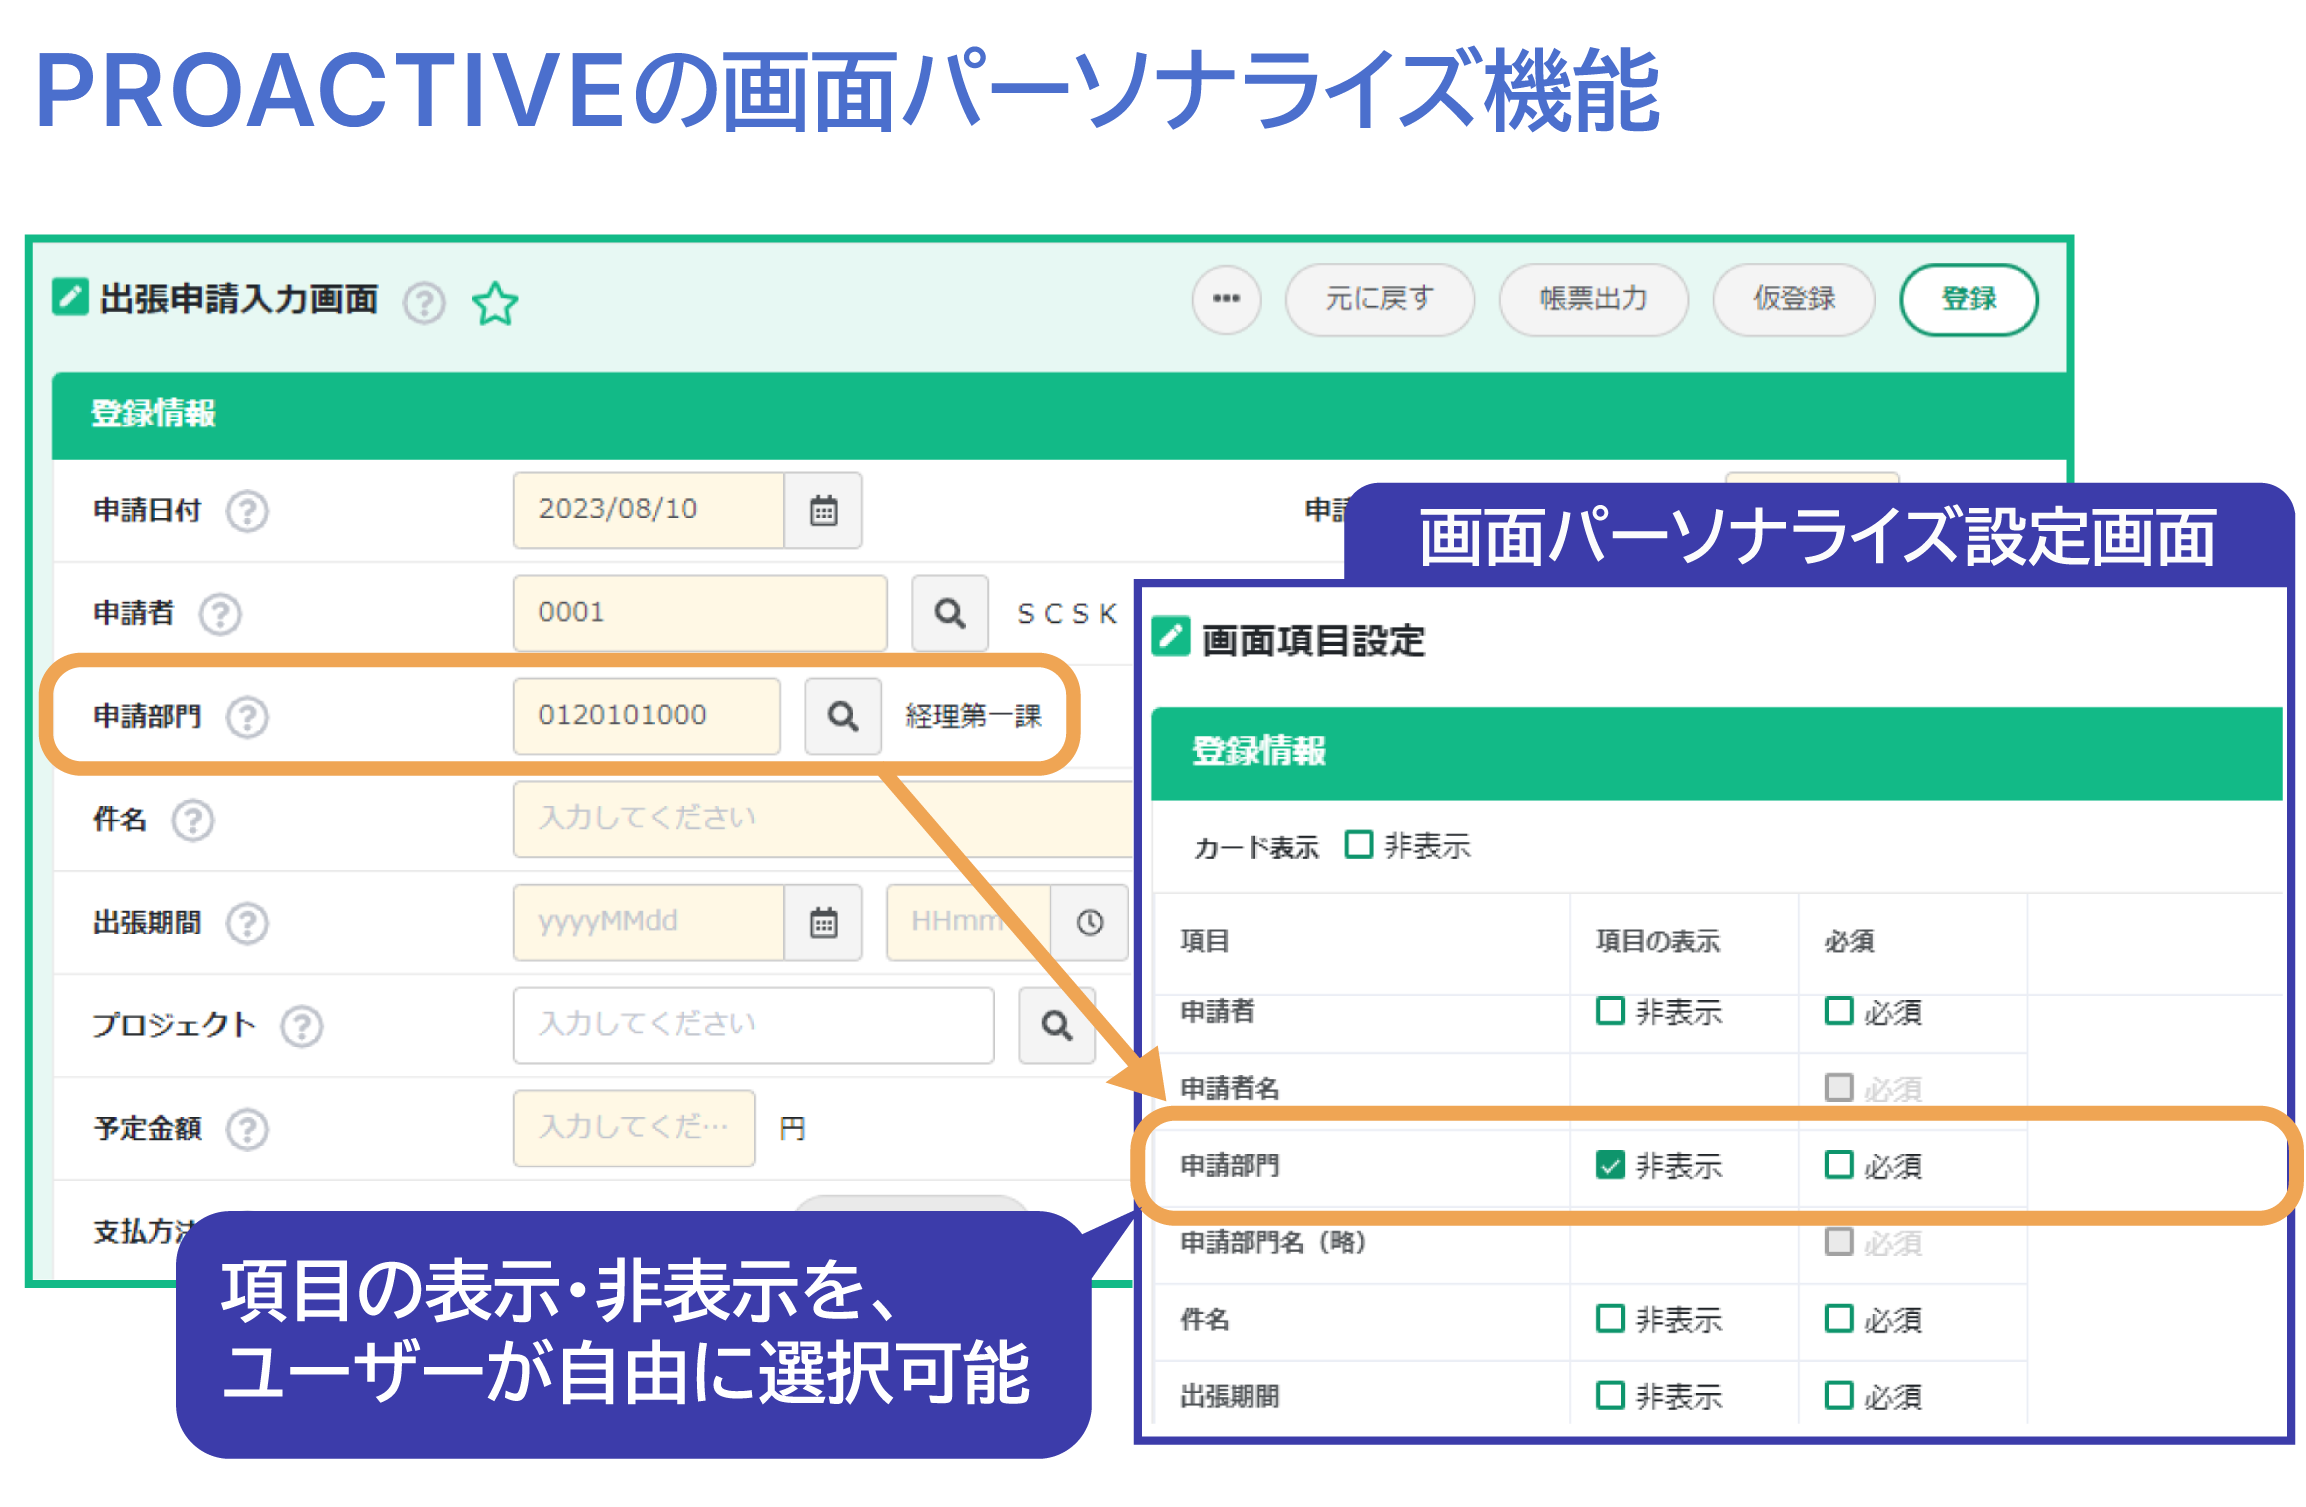The width and height of the screenshot is (2306, 1507).
Task: Click the 出張申請入力画面 title text
Action: click(x=238, y=298)
